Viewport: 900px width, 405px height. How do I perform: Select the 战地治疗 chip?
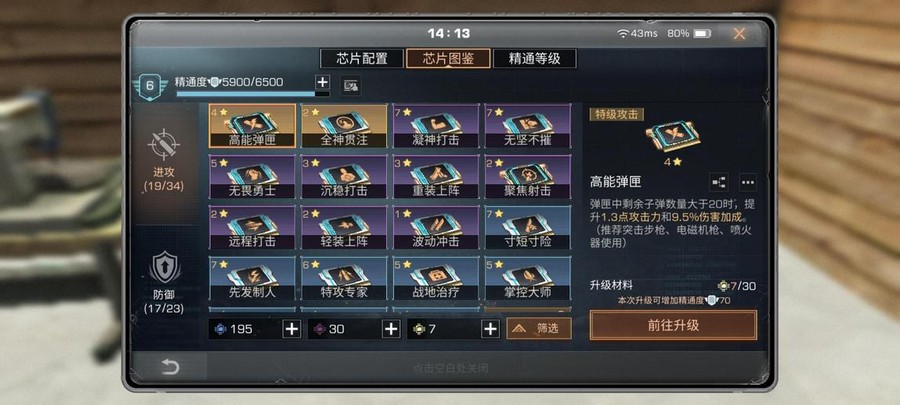[x=436, y=278]
